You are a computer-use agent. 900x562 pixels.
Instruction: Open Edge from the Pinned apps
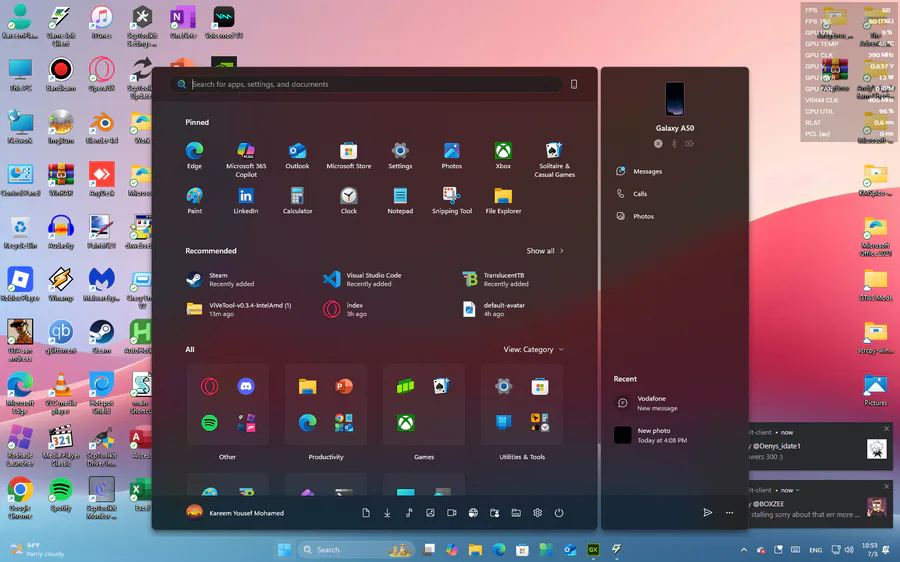tap(195, 156)
